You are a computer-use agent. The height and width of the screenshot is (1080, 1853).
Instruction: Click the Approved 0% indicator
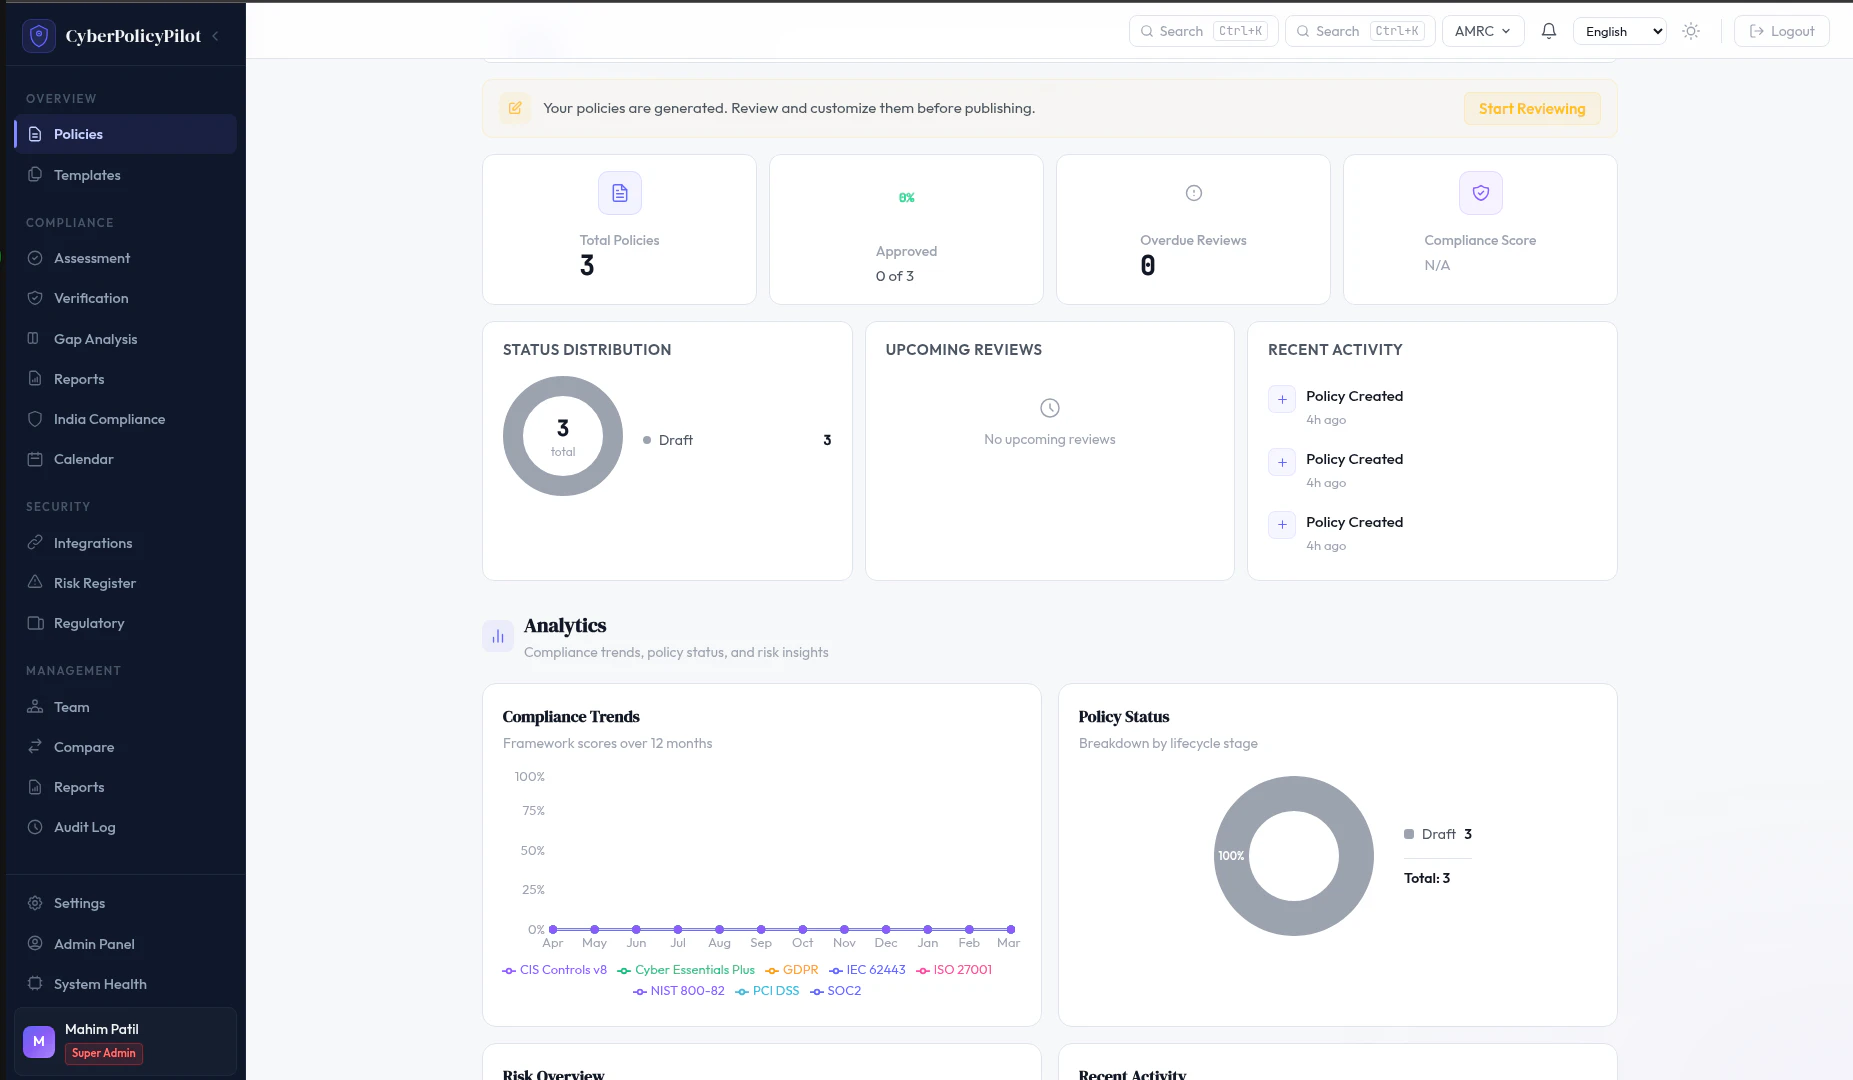click(907, 198)
